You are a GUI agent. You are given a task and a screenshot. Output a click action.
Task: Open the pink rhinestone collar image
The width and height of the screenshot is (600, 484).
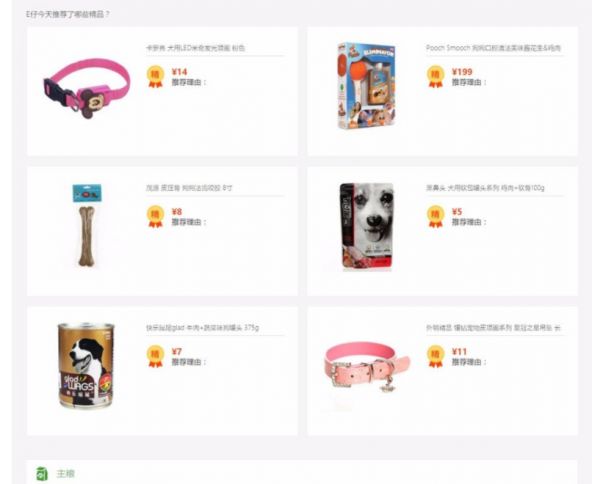click(x=367, y=367)
